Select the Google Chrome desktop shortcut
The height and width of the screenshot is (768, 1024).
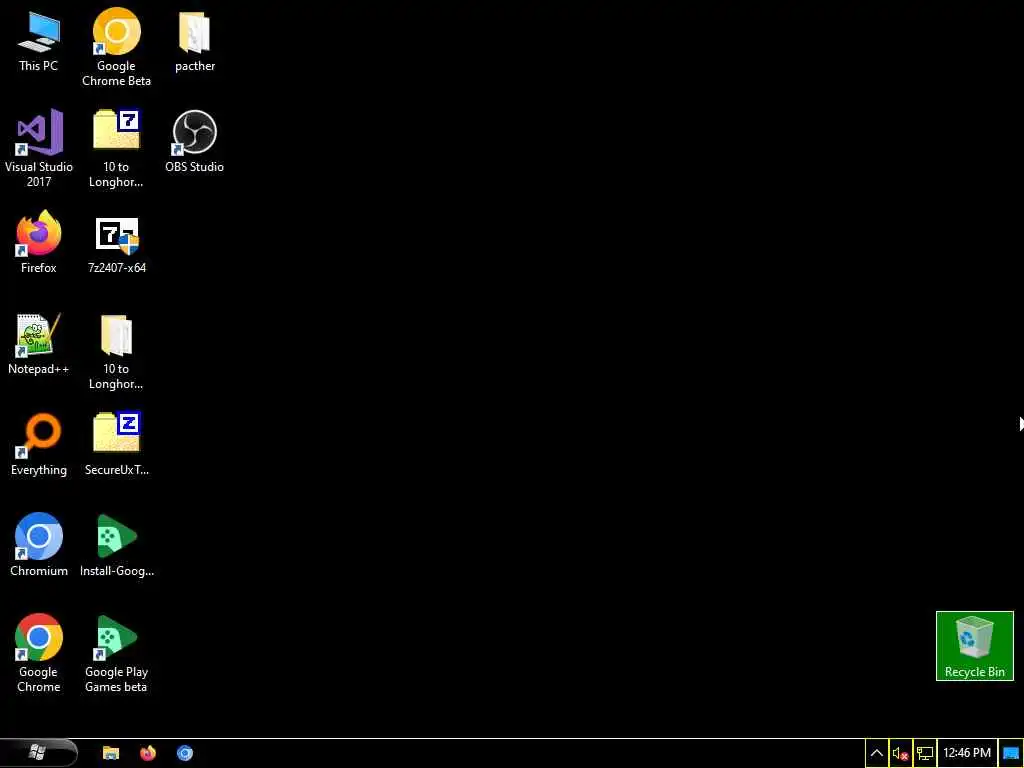(x=39, y=653)
